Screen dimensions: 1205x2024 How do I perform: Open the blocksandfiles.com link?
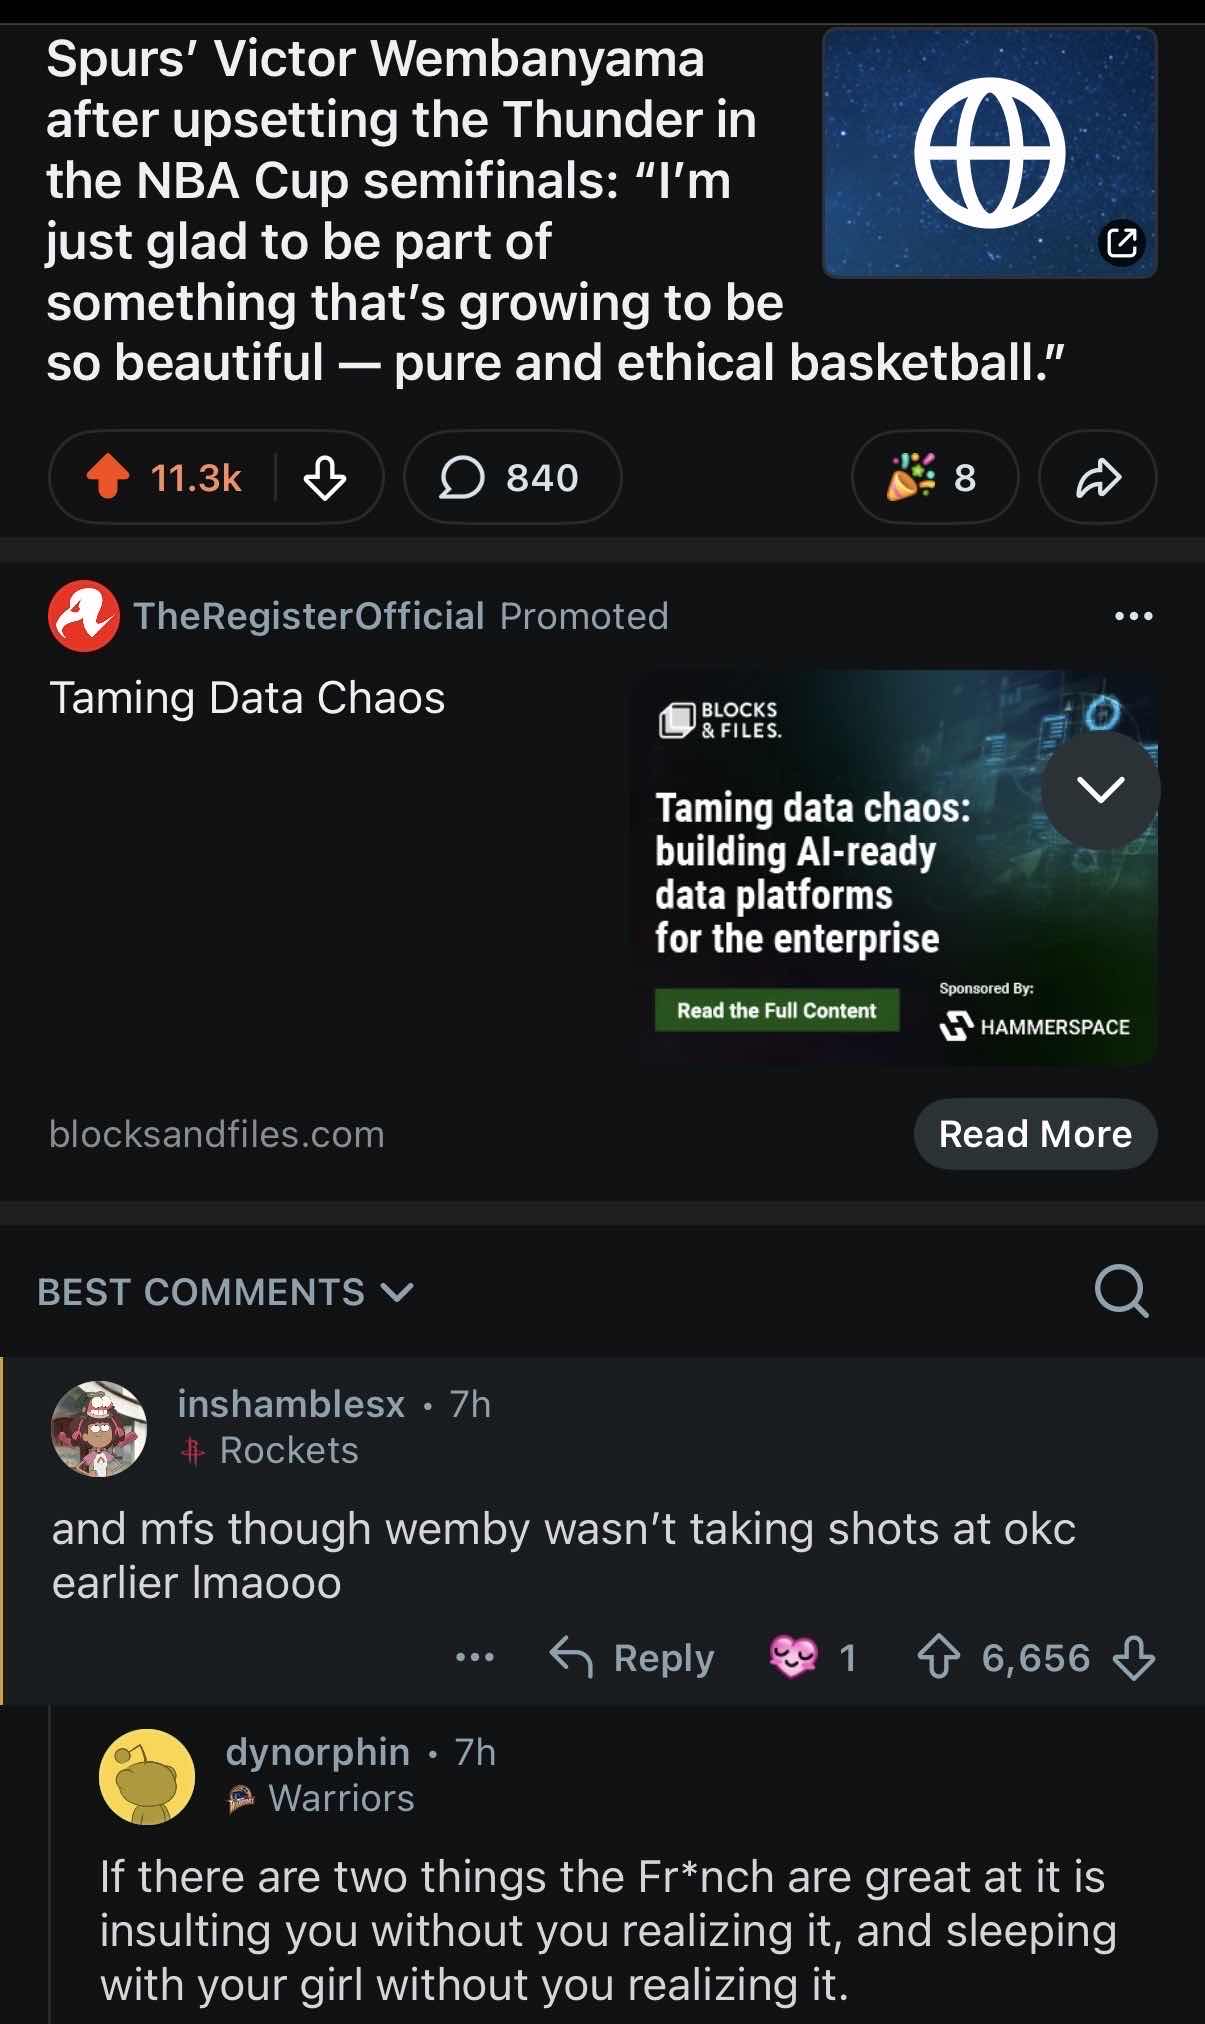pyautogui.click(x=217, y=1134)
